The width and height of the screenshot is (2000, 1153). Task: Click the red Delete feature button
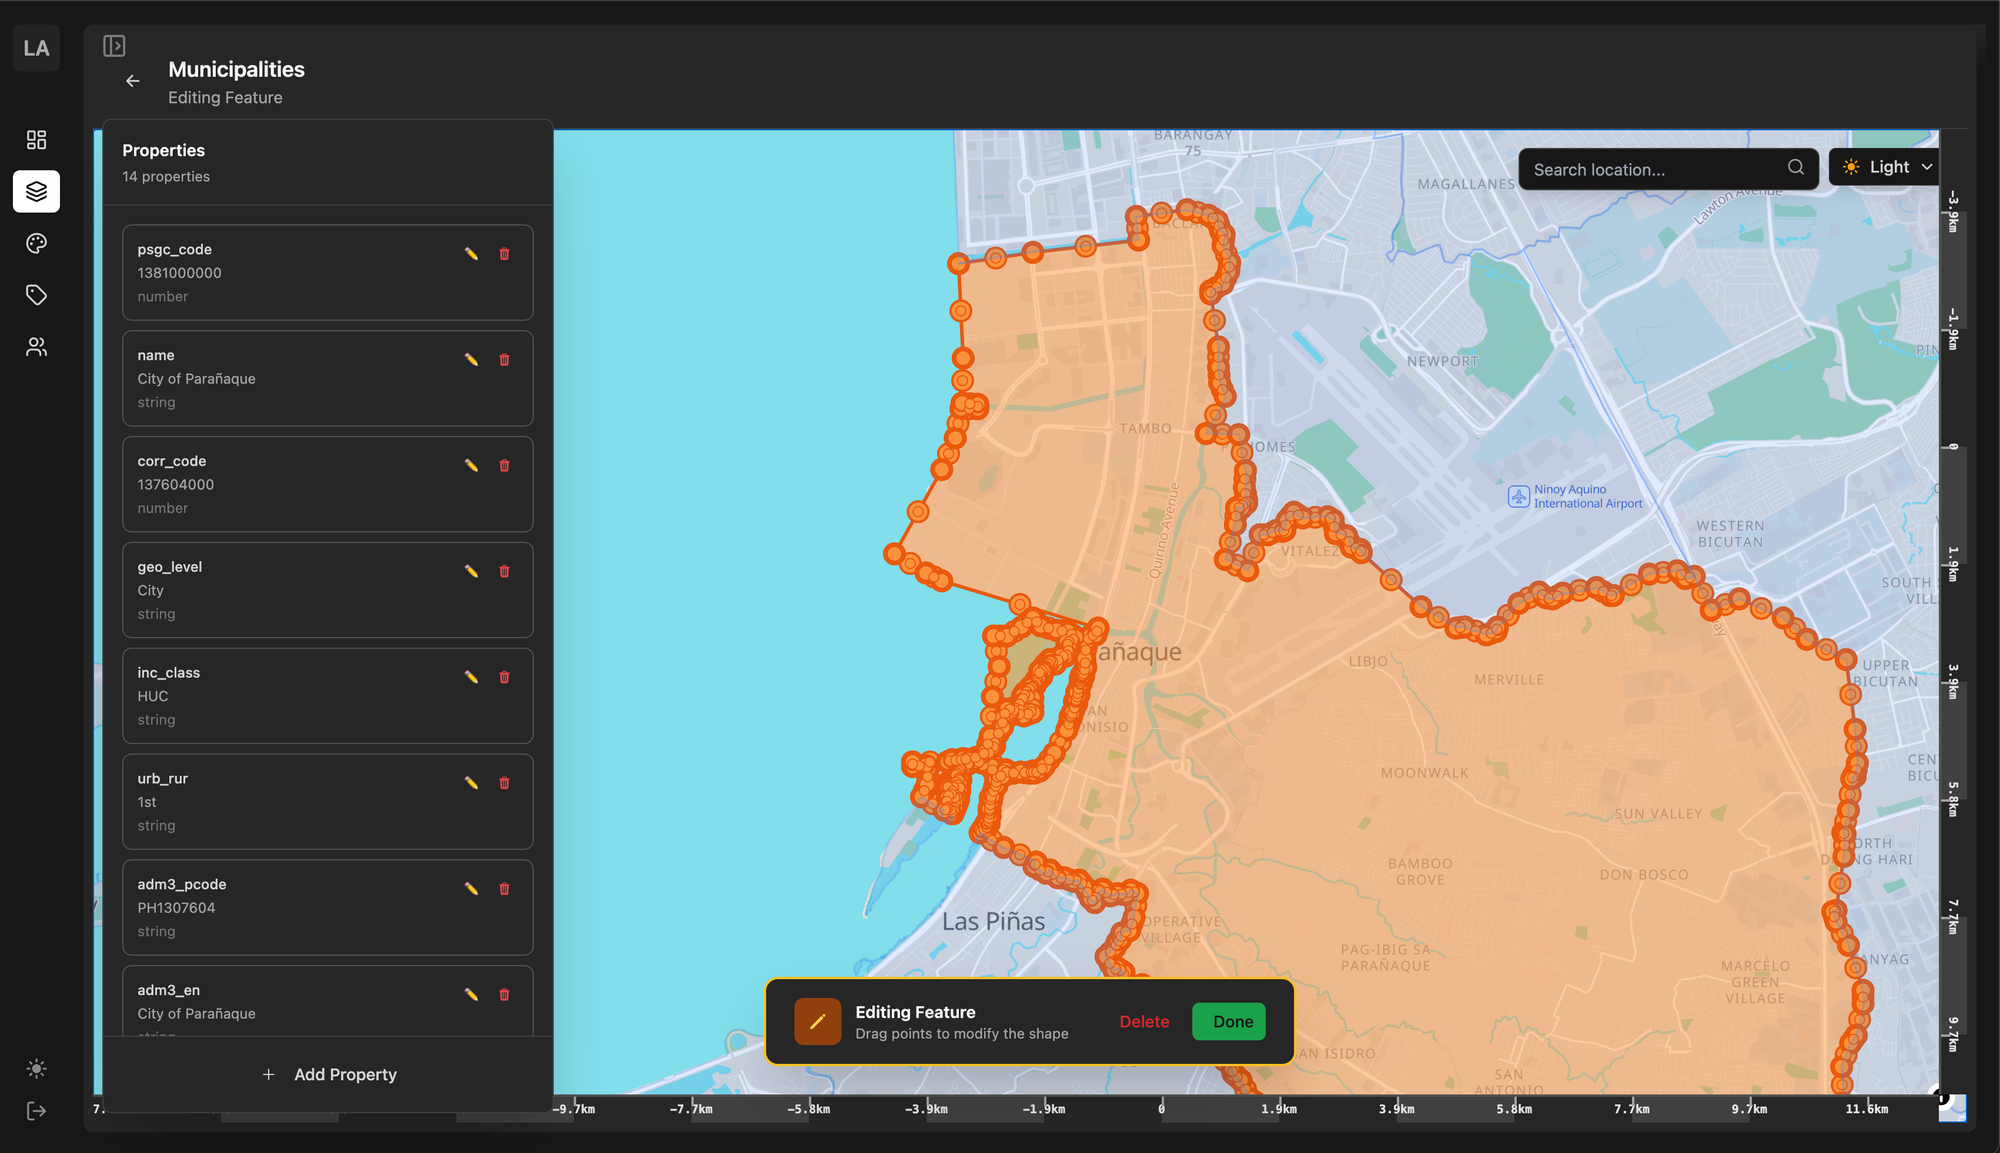(x=1144, y=1021)
